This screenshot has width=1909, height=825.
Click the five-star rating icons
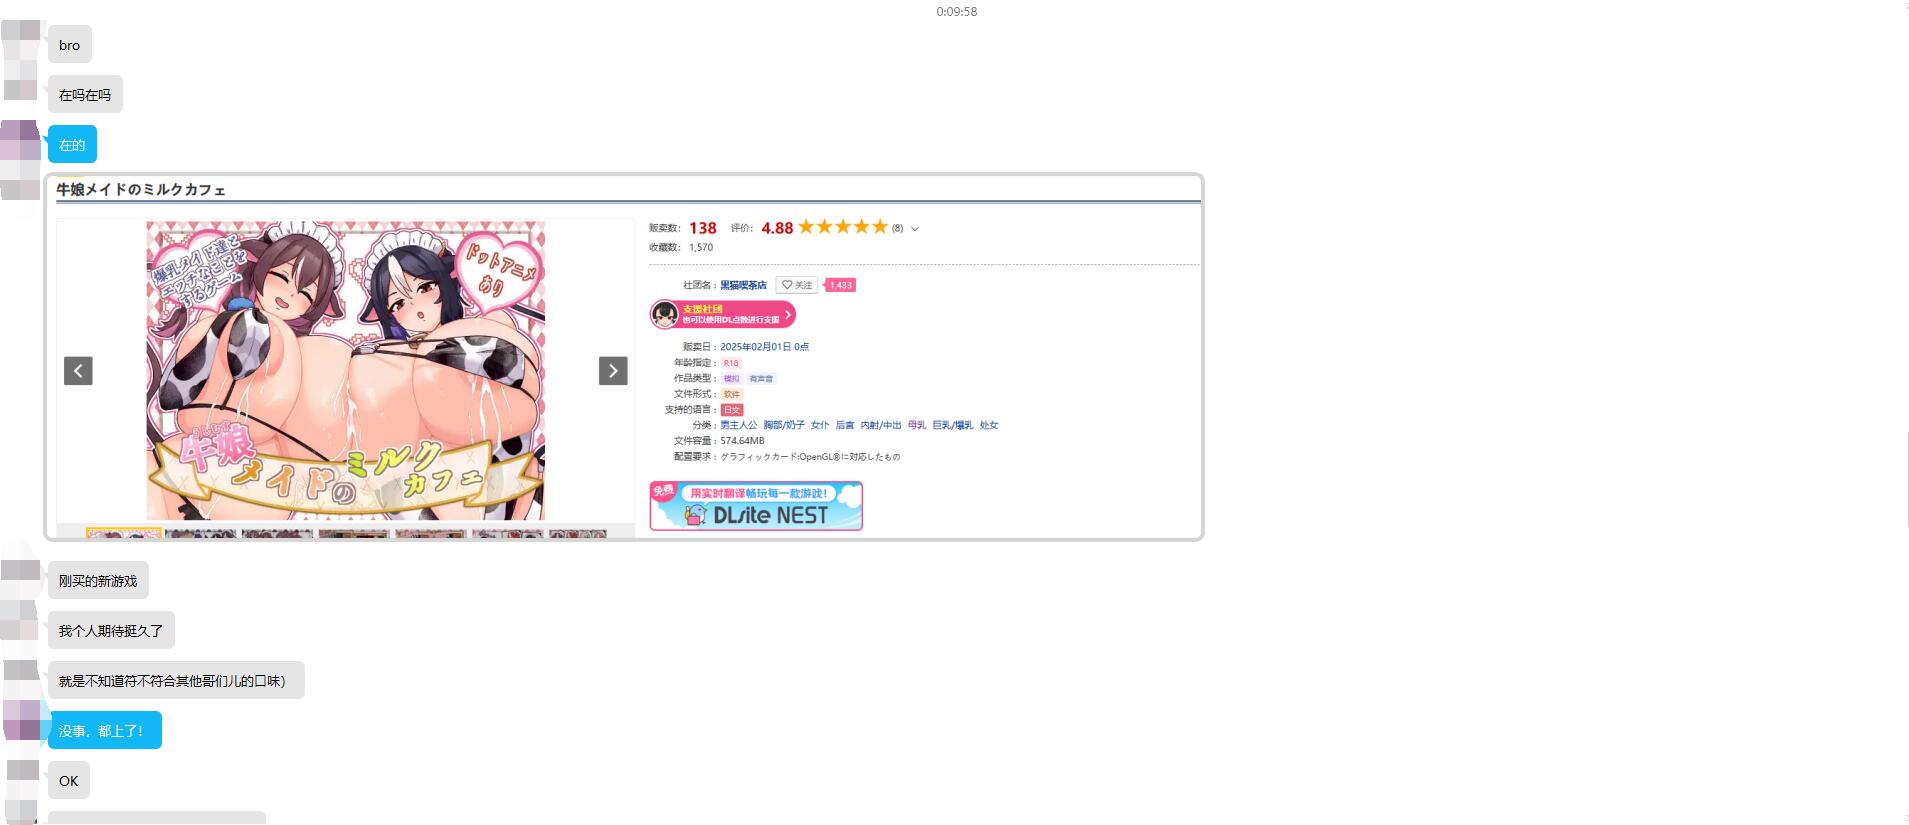(843, 227)
